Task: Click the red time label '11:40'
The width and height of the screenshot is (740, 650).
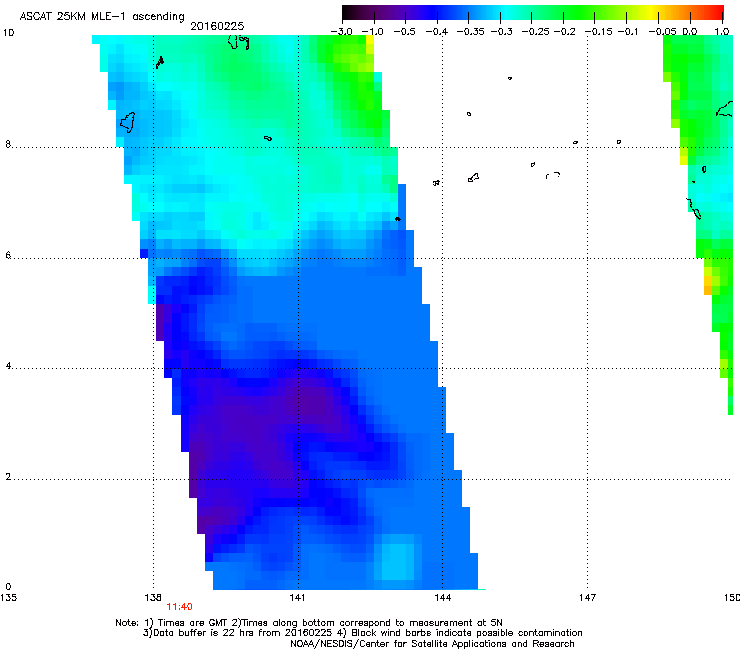Action: 179,607
